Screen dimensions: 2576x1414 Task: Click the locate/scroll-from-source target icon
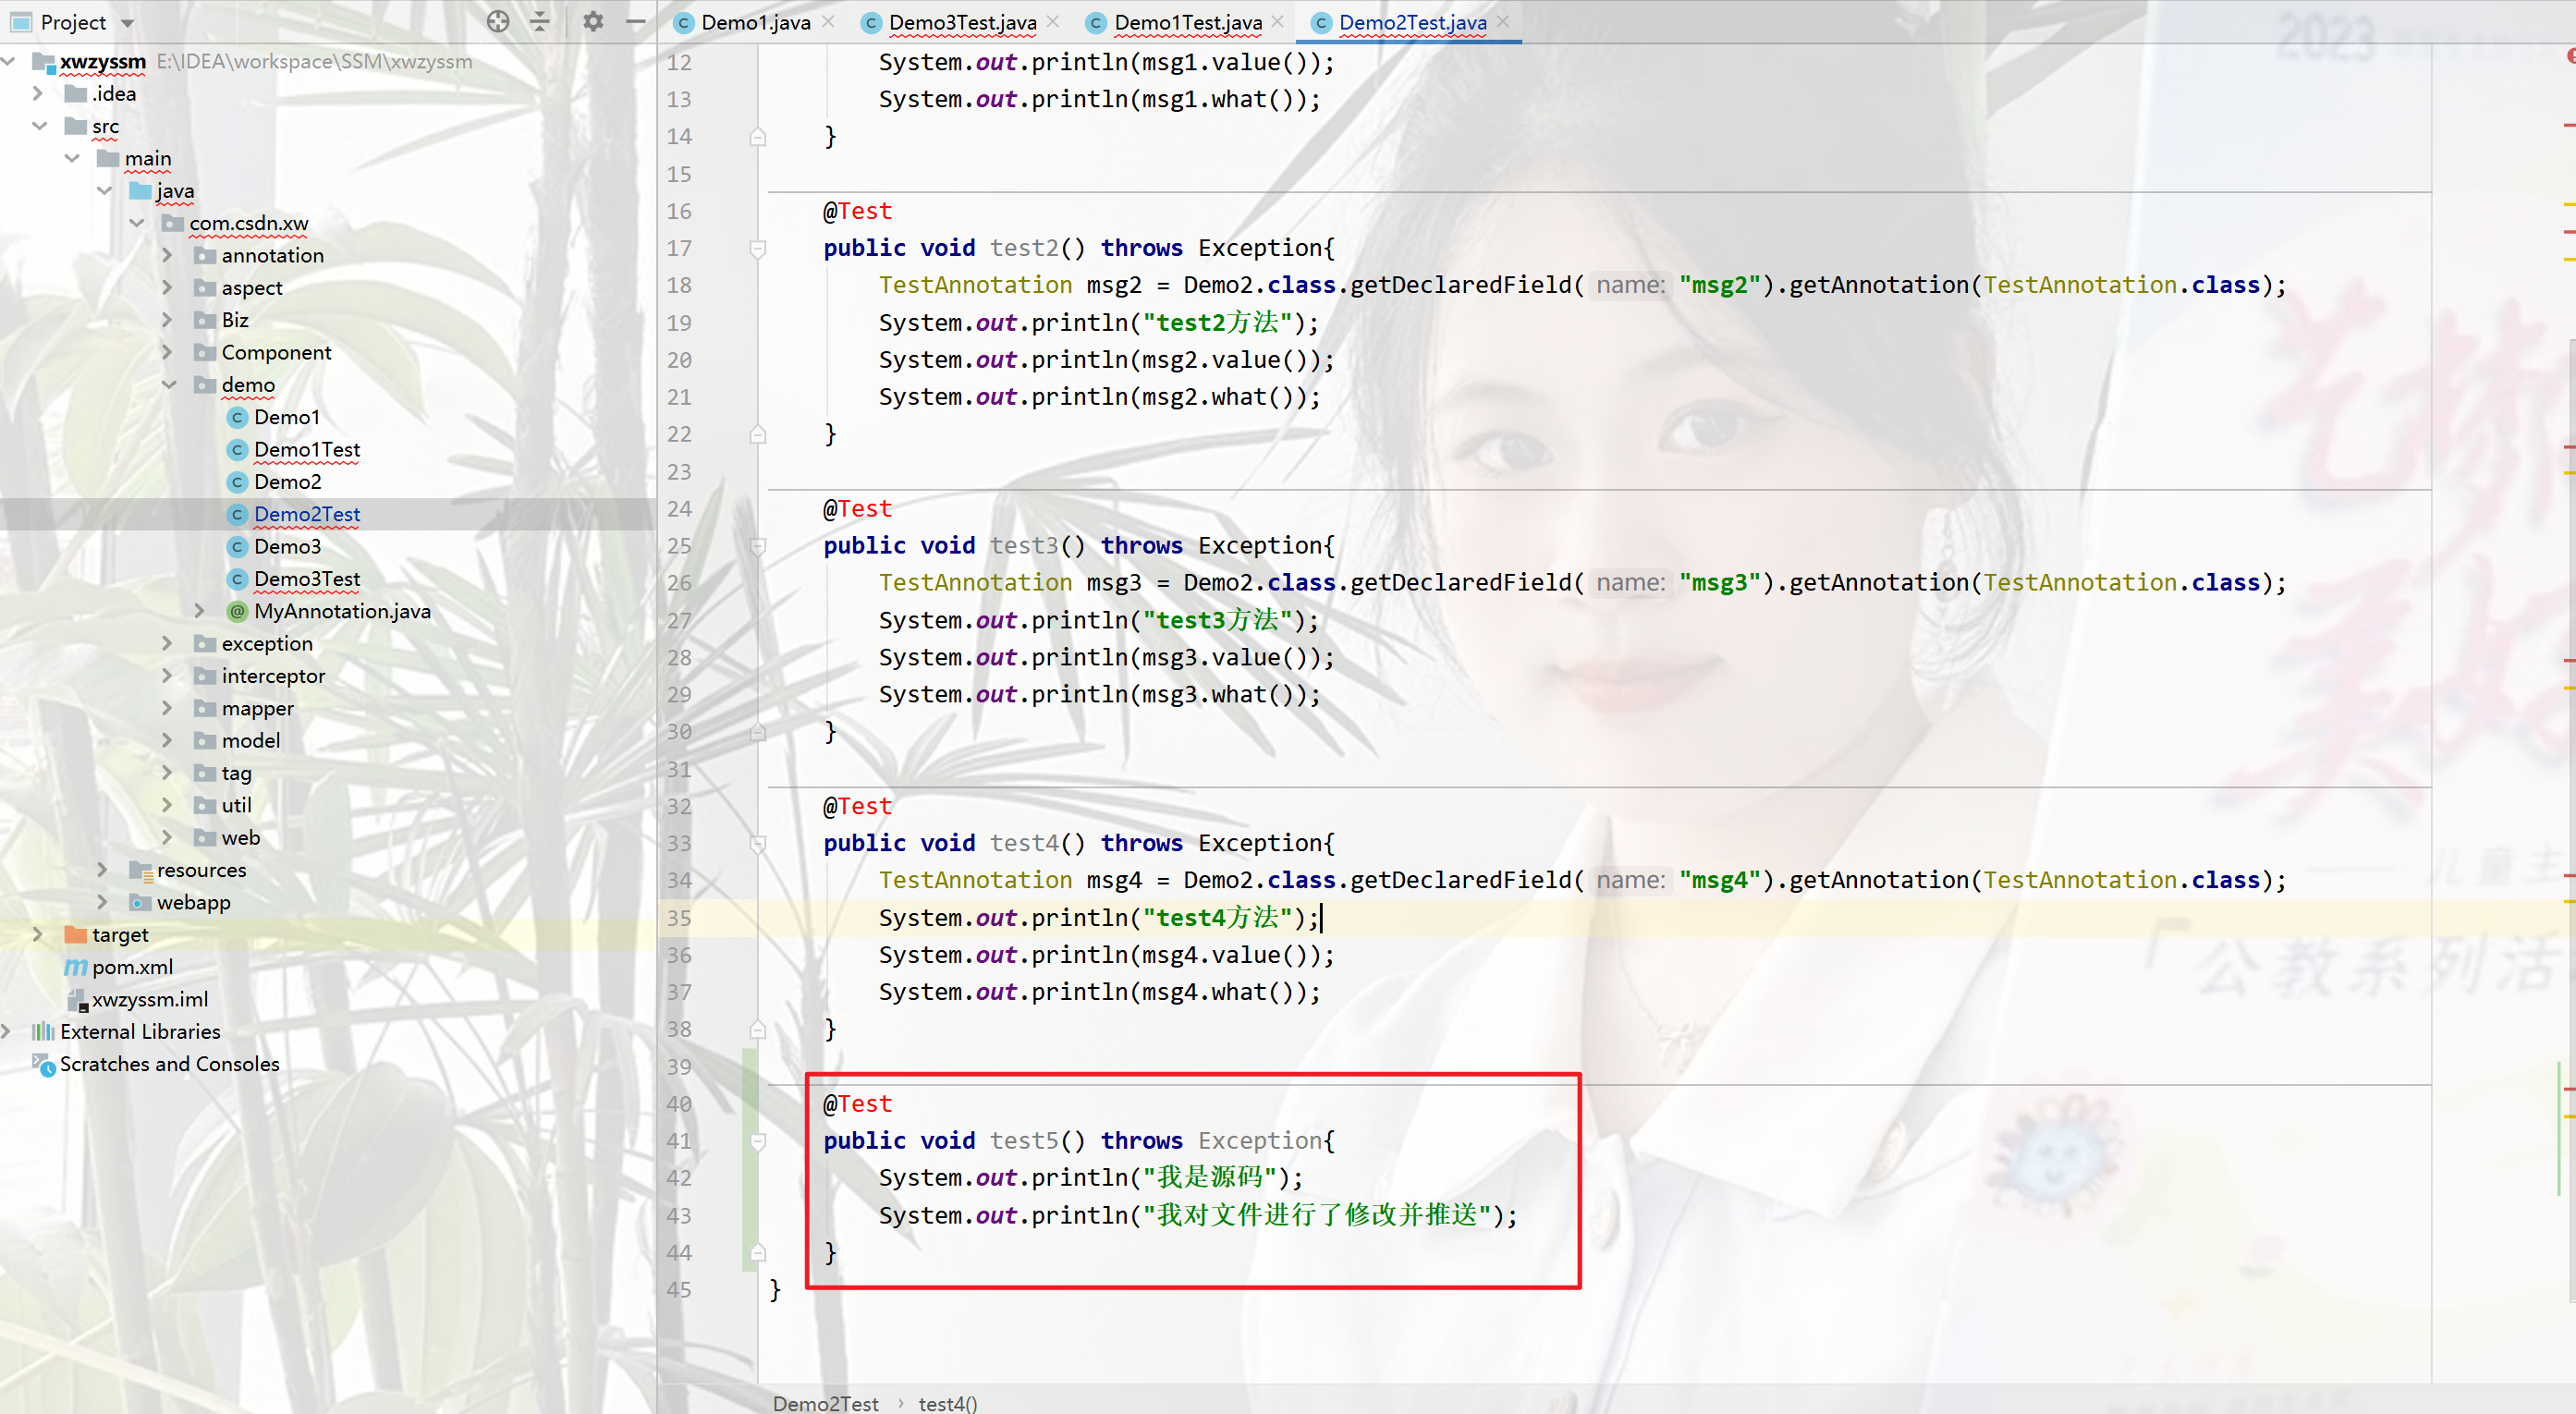click(x=497, y=21)
